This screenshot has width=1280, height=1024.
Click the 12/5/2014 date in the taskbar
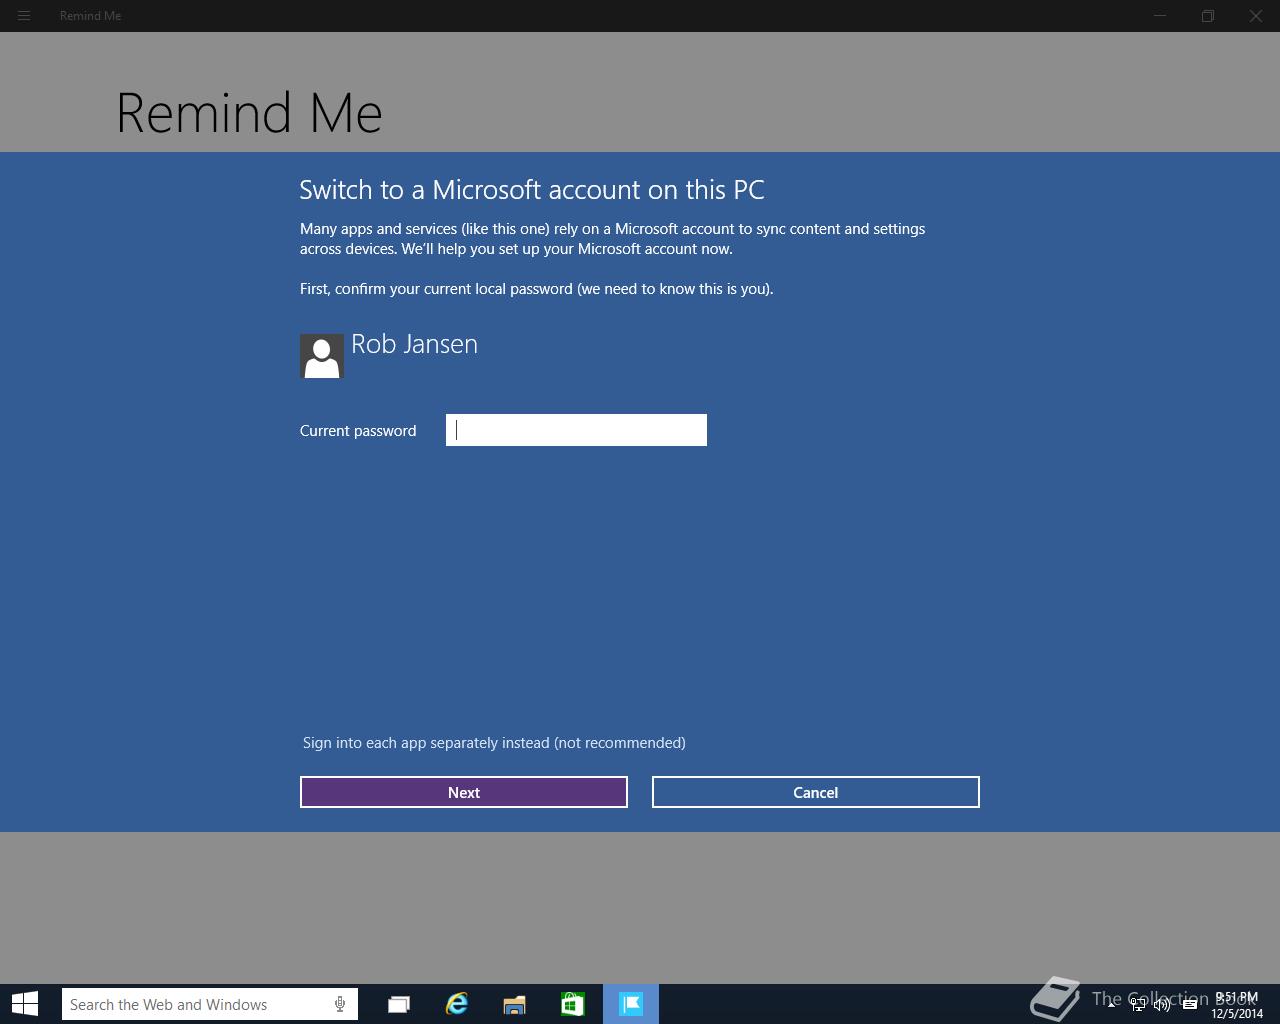pyautogui.click(x=1237, y=1013)
